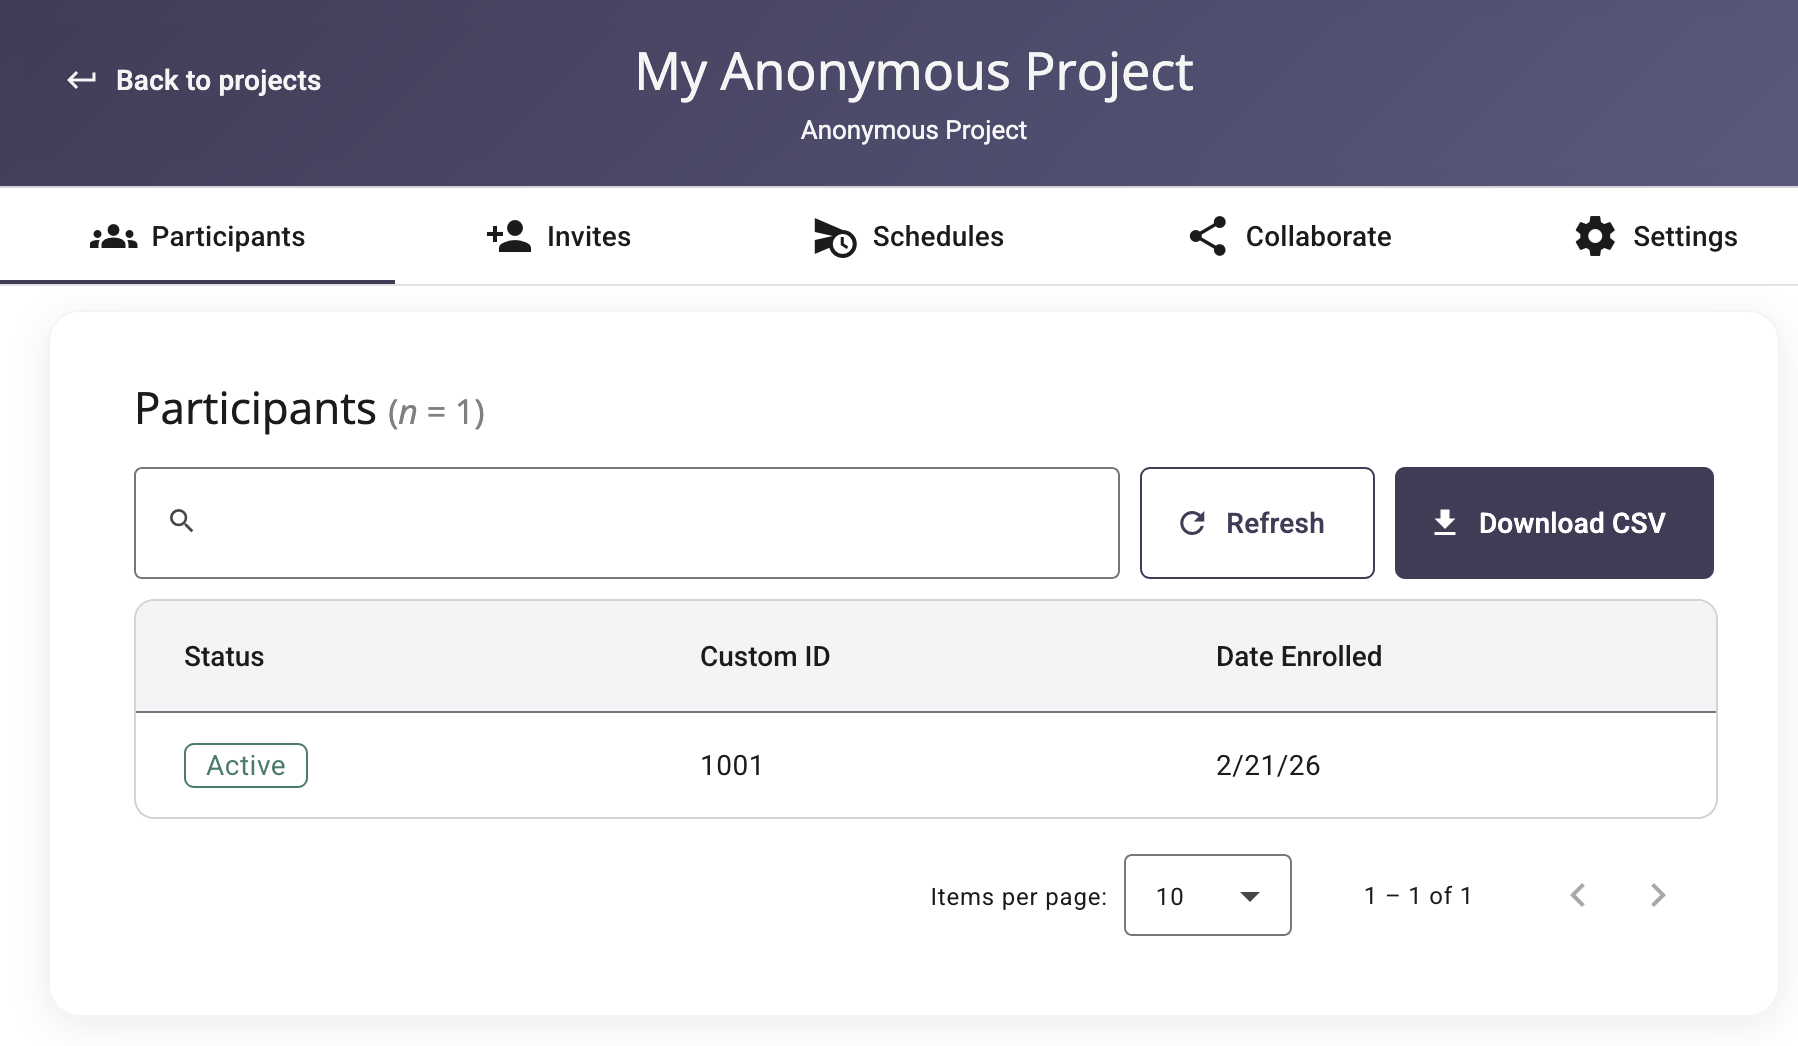The image size is (1798, 1046).
Task: Select the Active status badge
Action: click(x=246, y=766)
